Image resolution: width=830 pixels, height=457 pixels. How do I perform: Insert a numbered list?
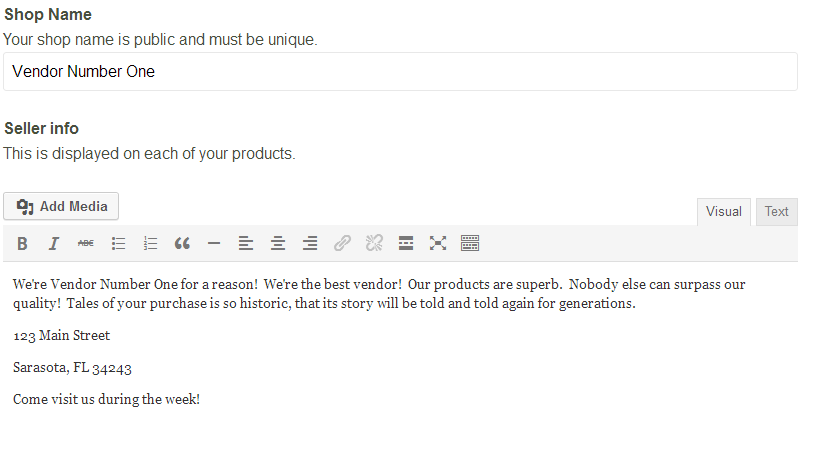[150, 244]
